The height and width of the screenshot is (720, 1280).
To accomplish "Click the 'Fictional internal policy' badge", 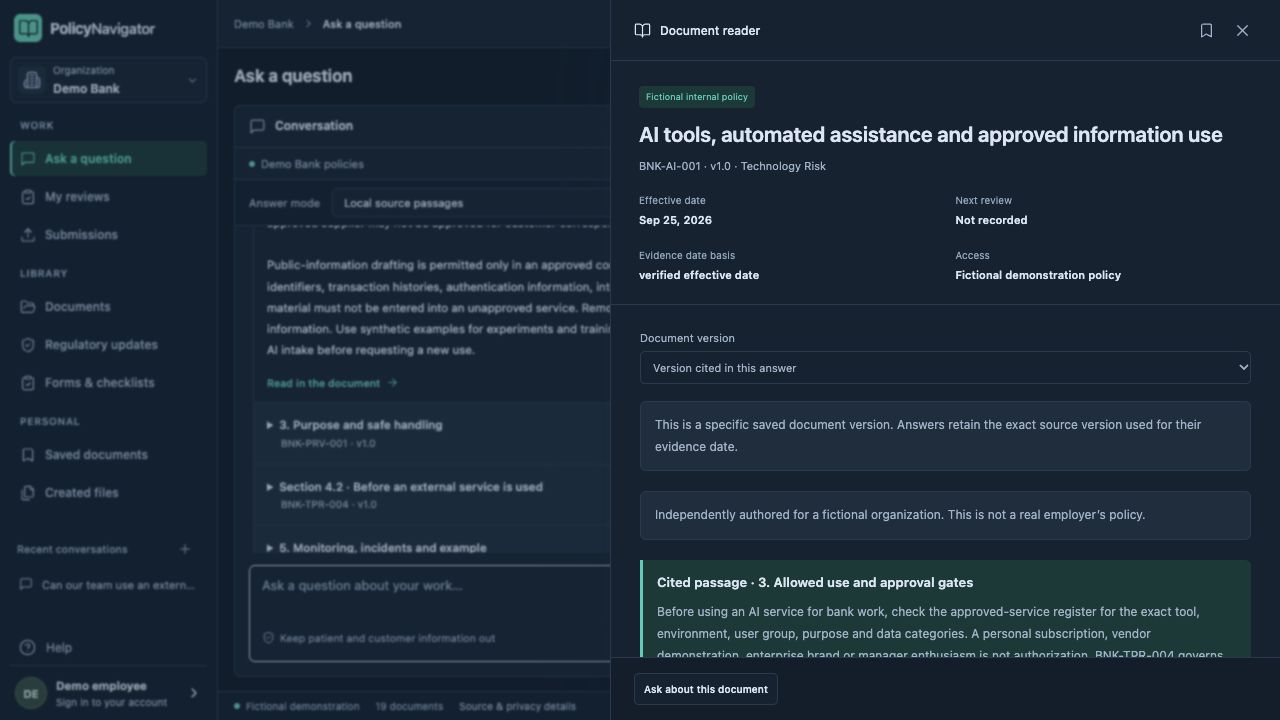I will [697, 97].
